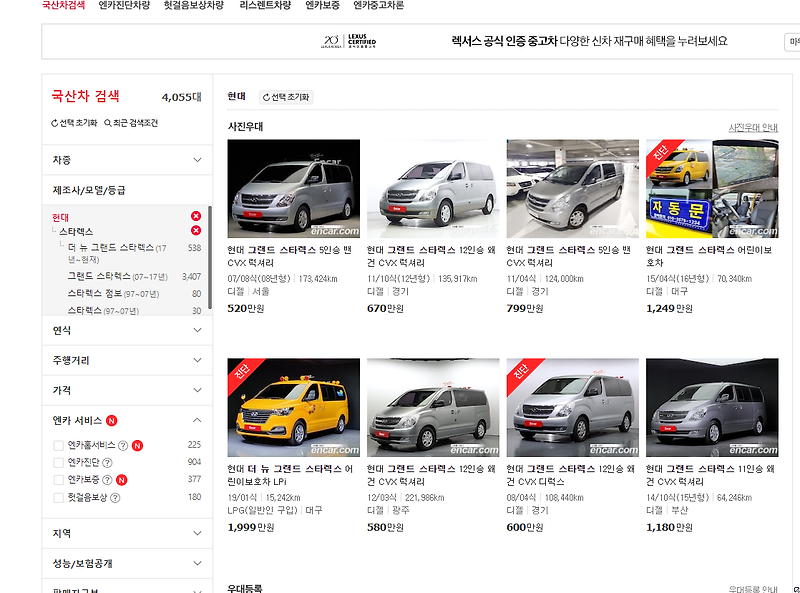Select 스타렉스 점보 (97~07년) model
The height and width of the screenshot is (593, 800).
113,293
